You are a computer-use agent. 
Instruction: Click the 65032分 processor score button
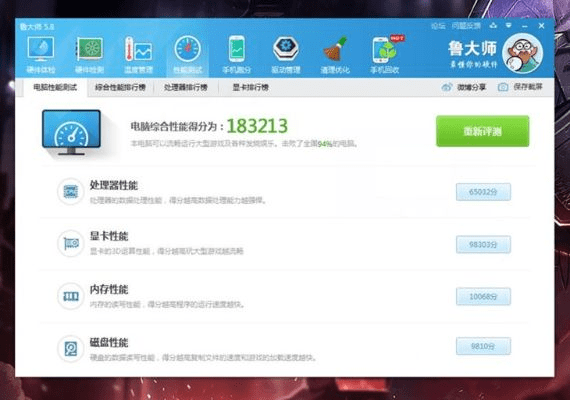click(483, 192)
